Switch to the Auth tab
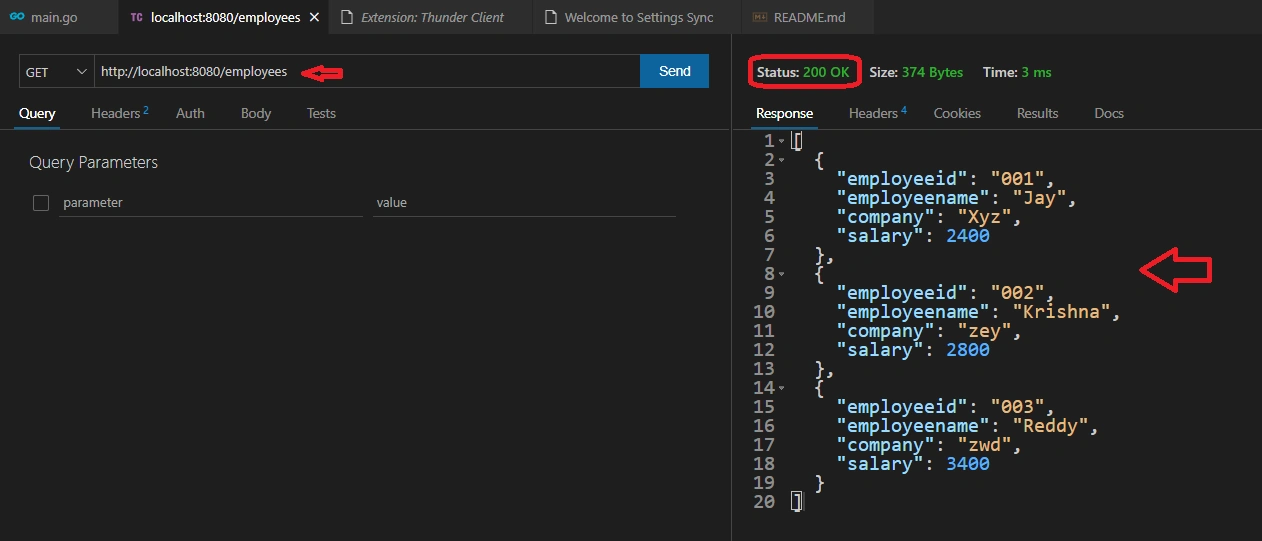The width and height of the screenshot is (1262, 541). point(190,113)
